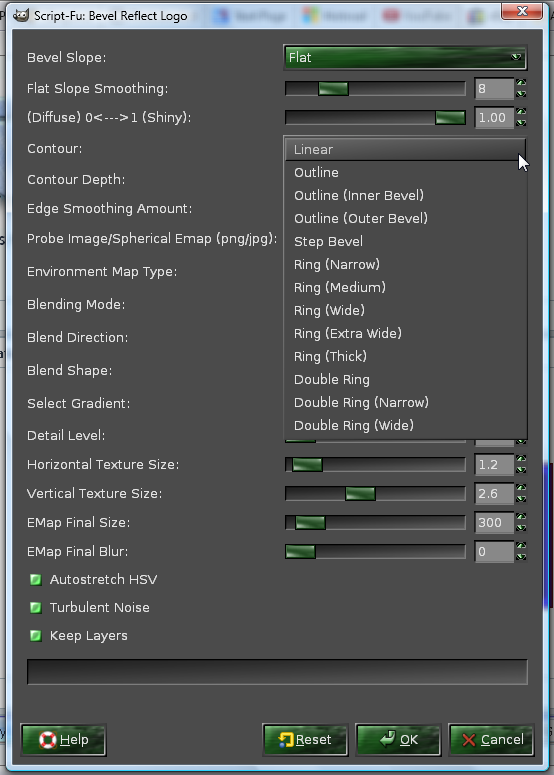The image size is (554, 775).
Task: Increase Flat Slope Smoothing with the up arrow
Action: (521, 83)
